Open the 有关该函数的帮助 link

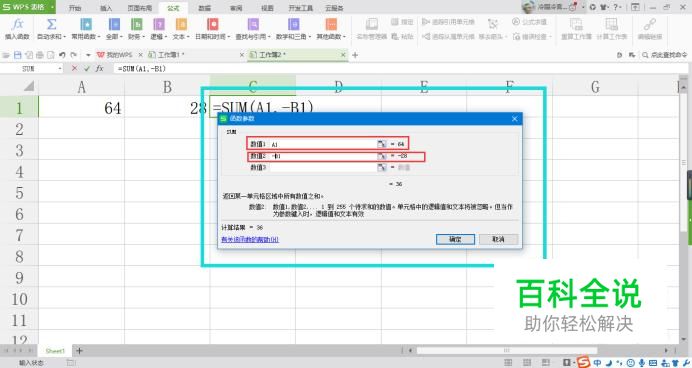coord(250,240)
